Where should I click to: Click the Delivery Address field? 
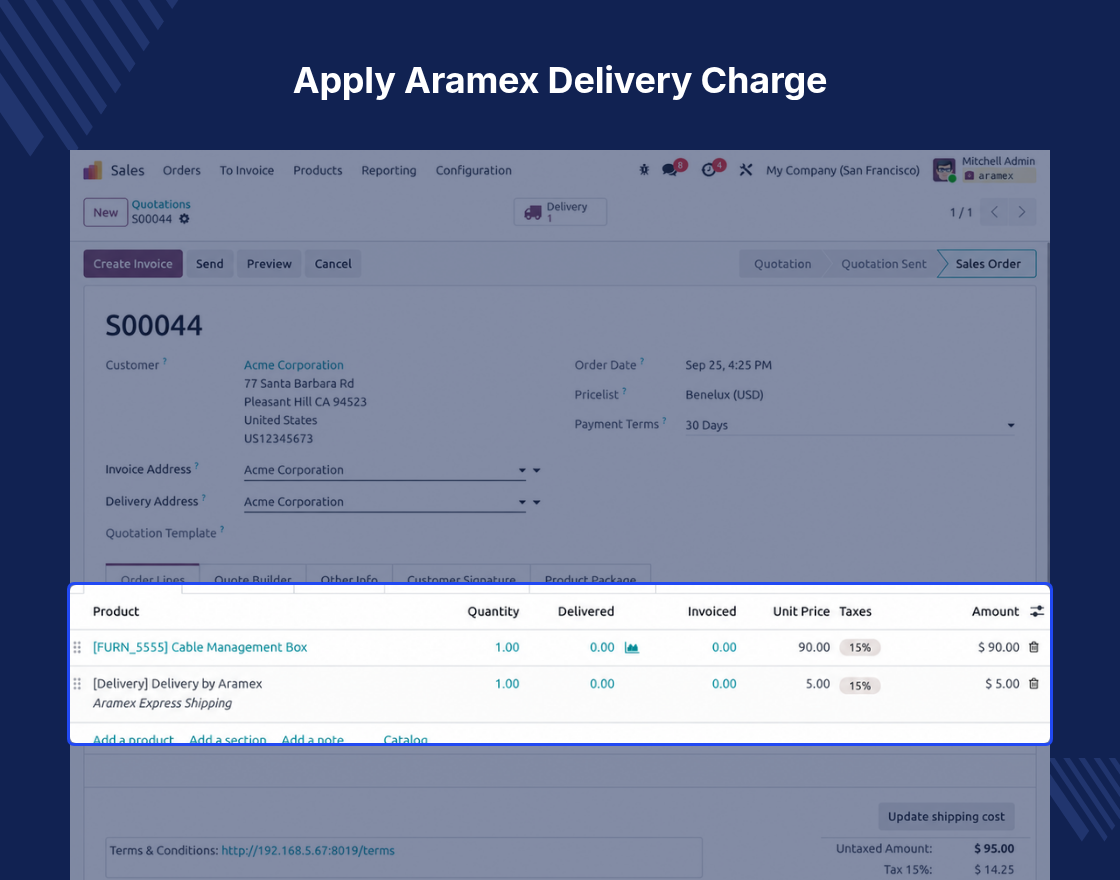click(x=384, y=502)
